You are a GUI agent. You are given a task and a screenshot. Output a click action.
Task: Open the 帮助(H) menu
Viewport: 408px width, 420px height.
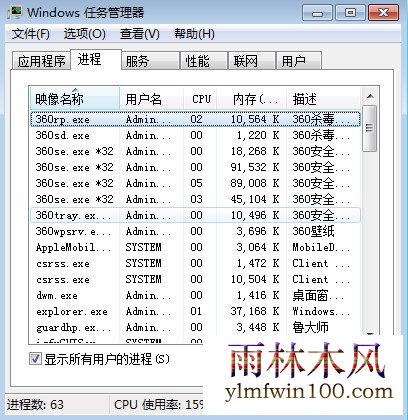(194, 34)
